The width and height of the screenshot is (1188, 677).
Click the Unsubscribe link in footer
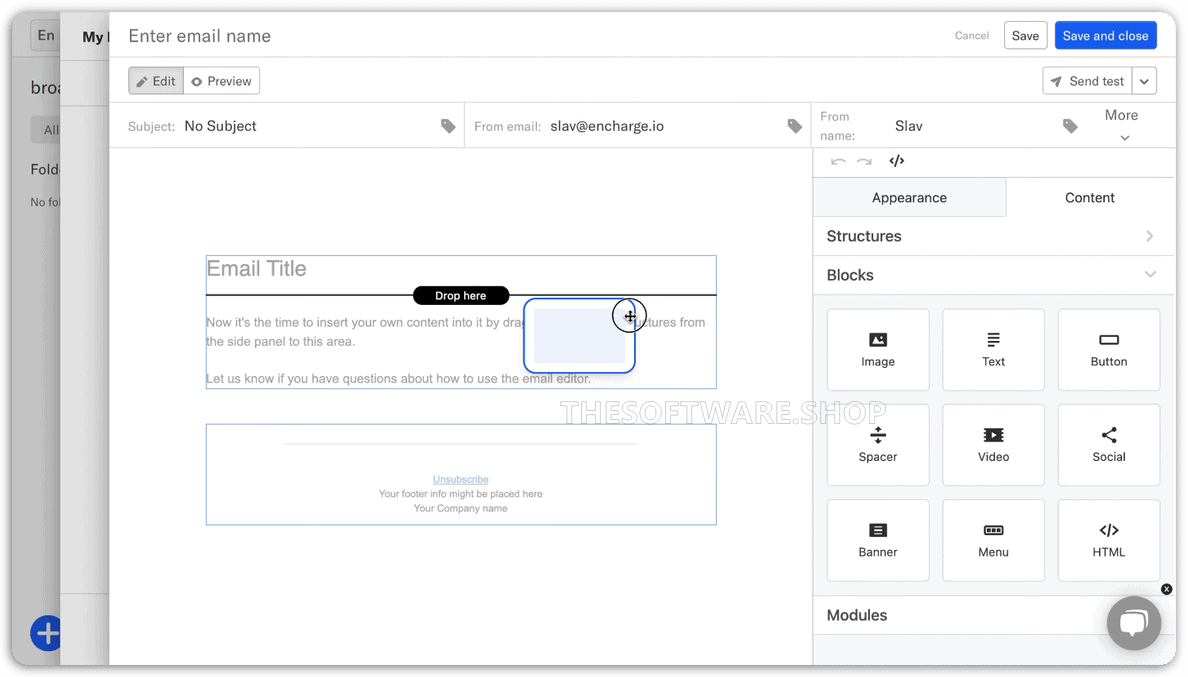click(x=461, y=479)
